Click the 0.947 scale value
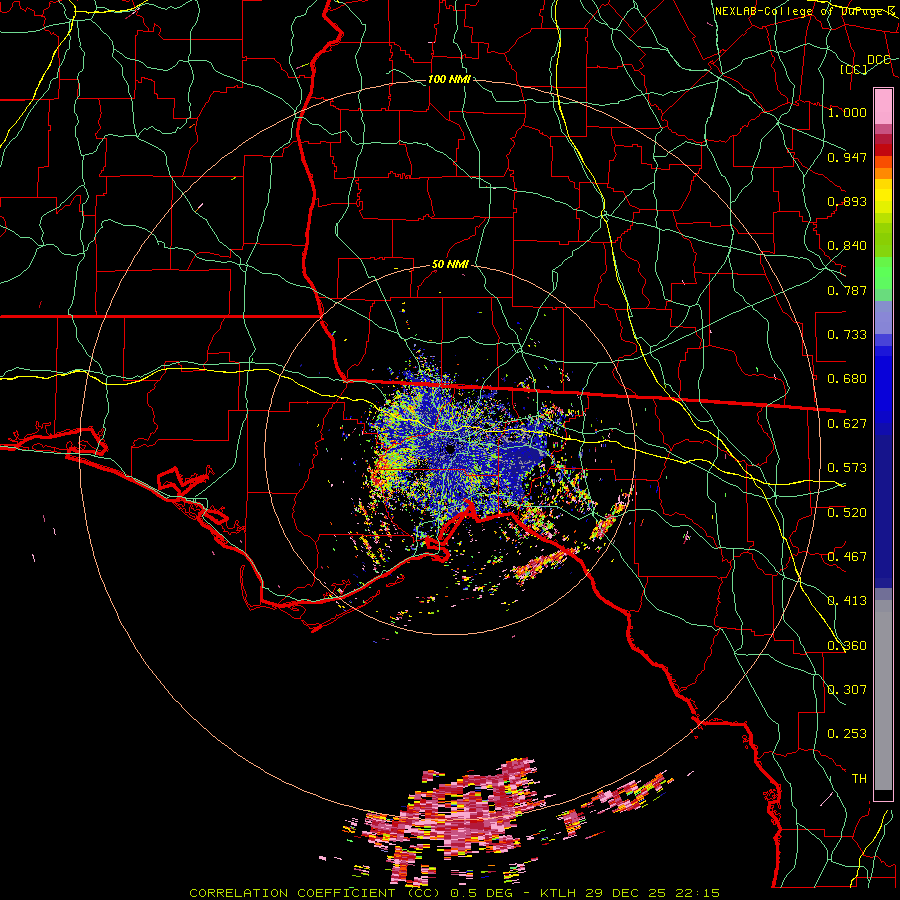Image resolution: width=900 pixels, height=900 pixels. [x=847, y=157]
